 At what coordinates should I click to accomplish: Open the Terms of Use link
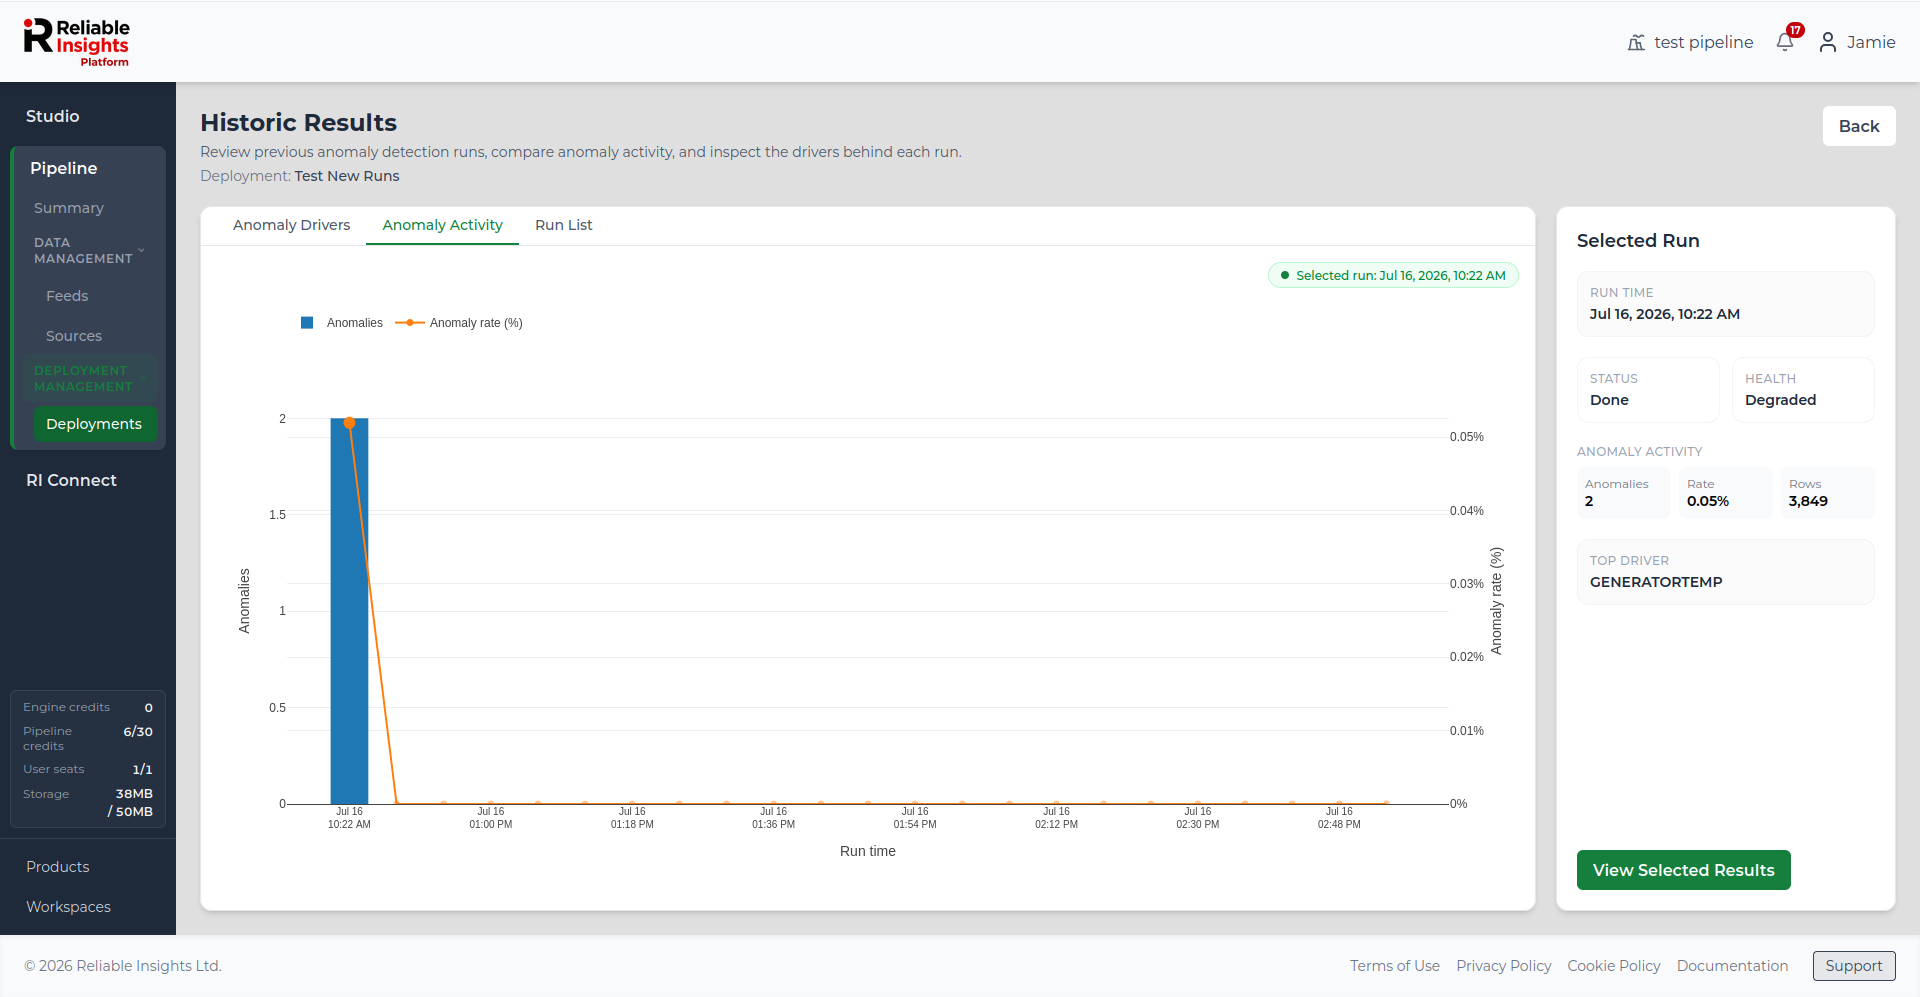coord(1395,966)
